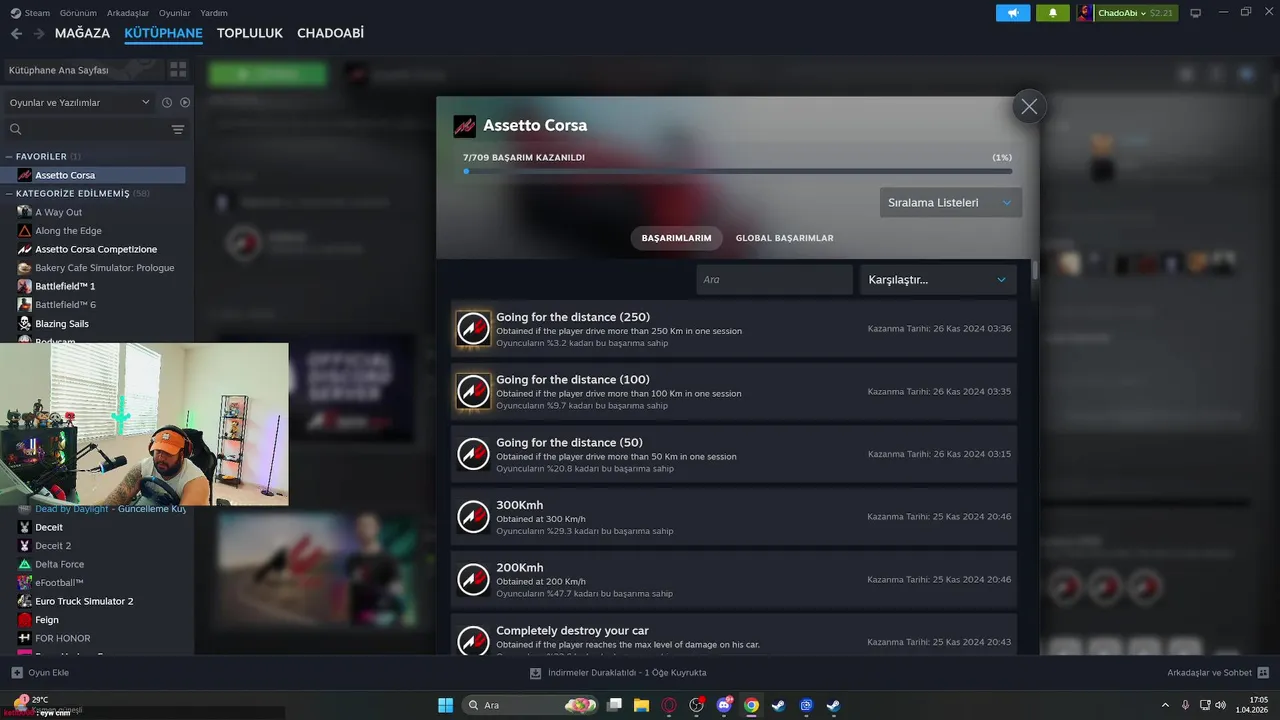Switch to Big Picture mode icon
The image size is (1280, 720).
pos(1195,13)
